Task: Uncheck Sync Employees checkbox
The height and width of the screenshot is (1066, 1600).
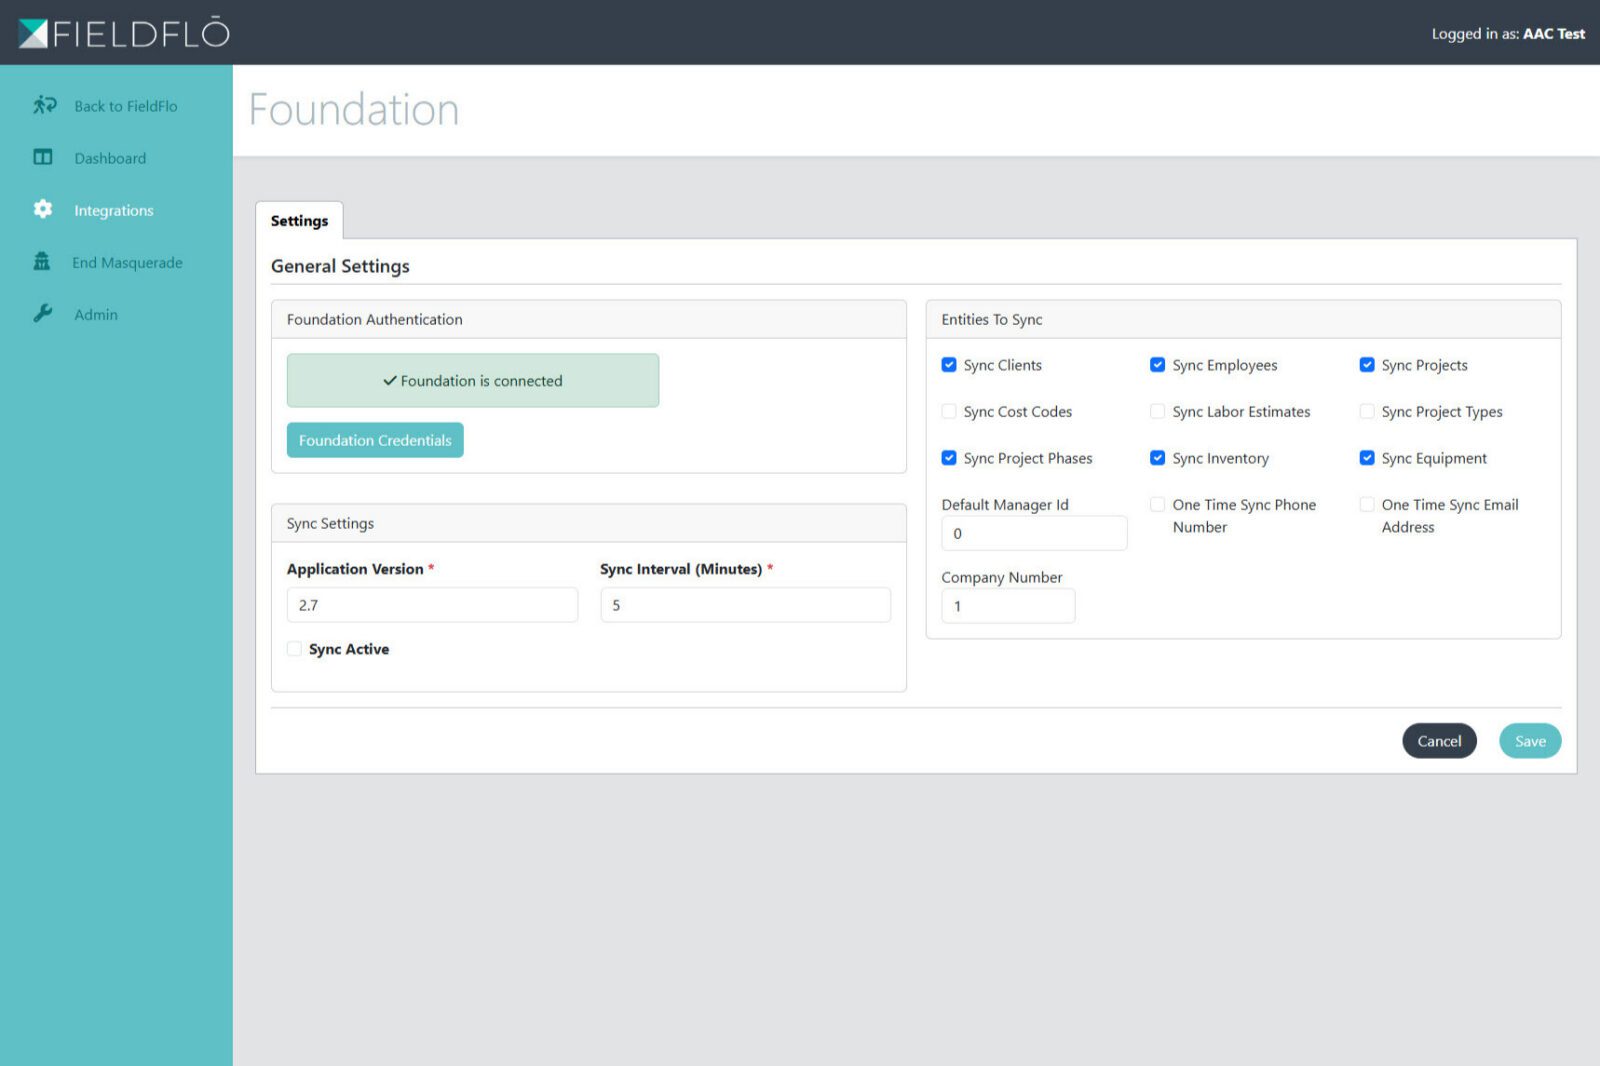Action: (x=1157, y=365)
